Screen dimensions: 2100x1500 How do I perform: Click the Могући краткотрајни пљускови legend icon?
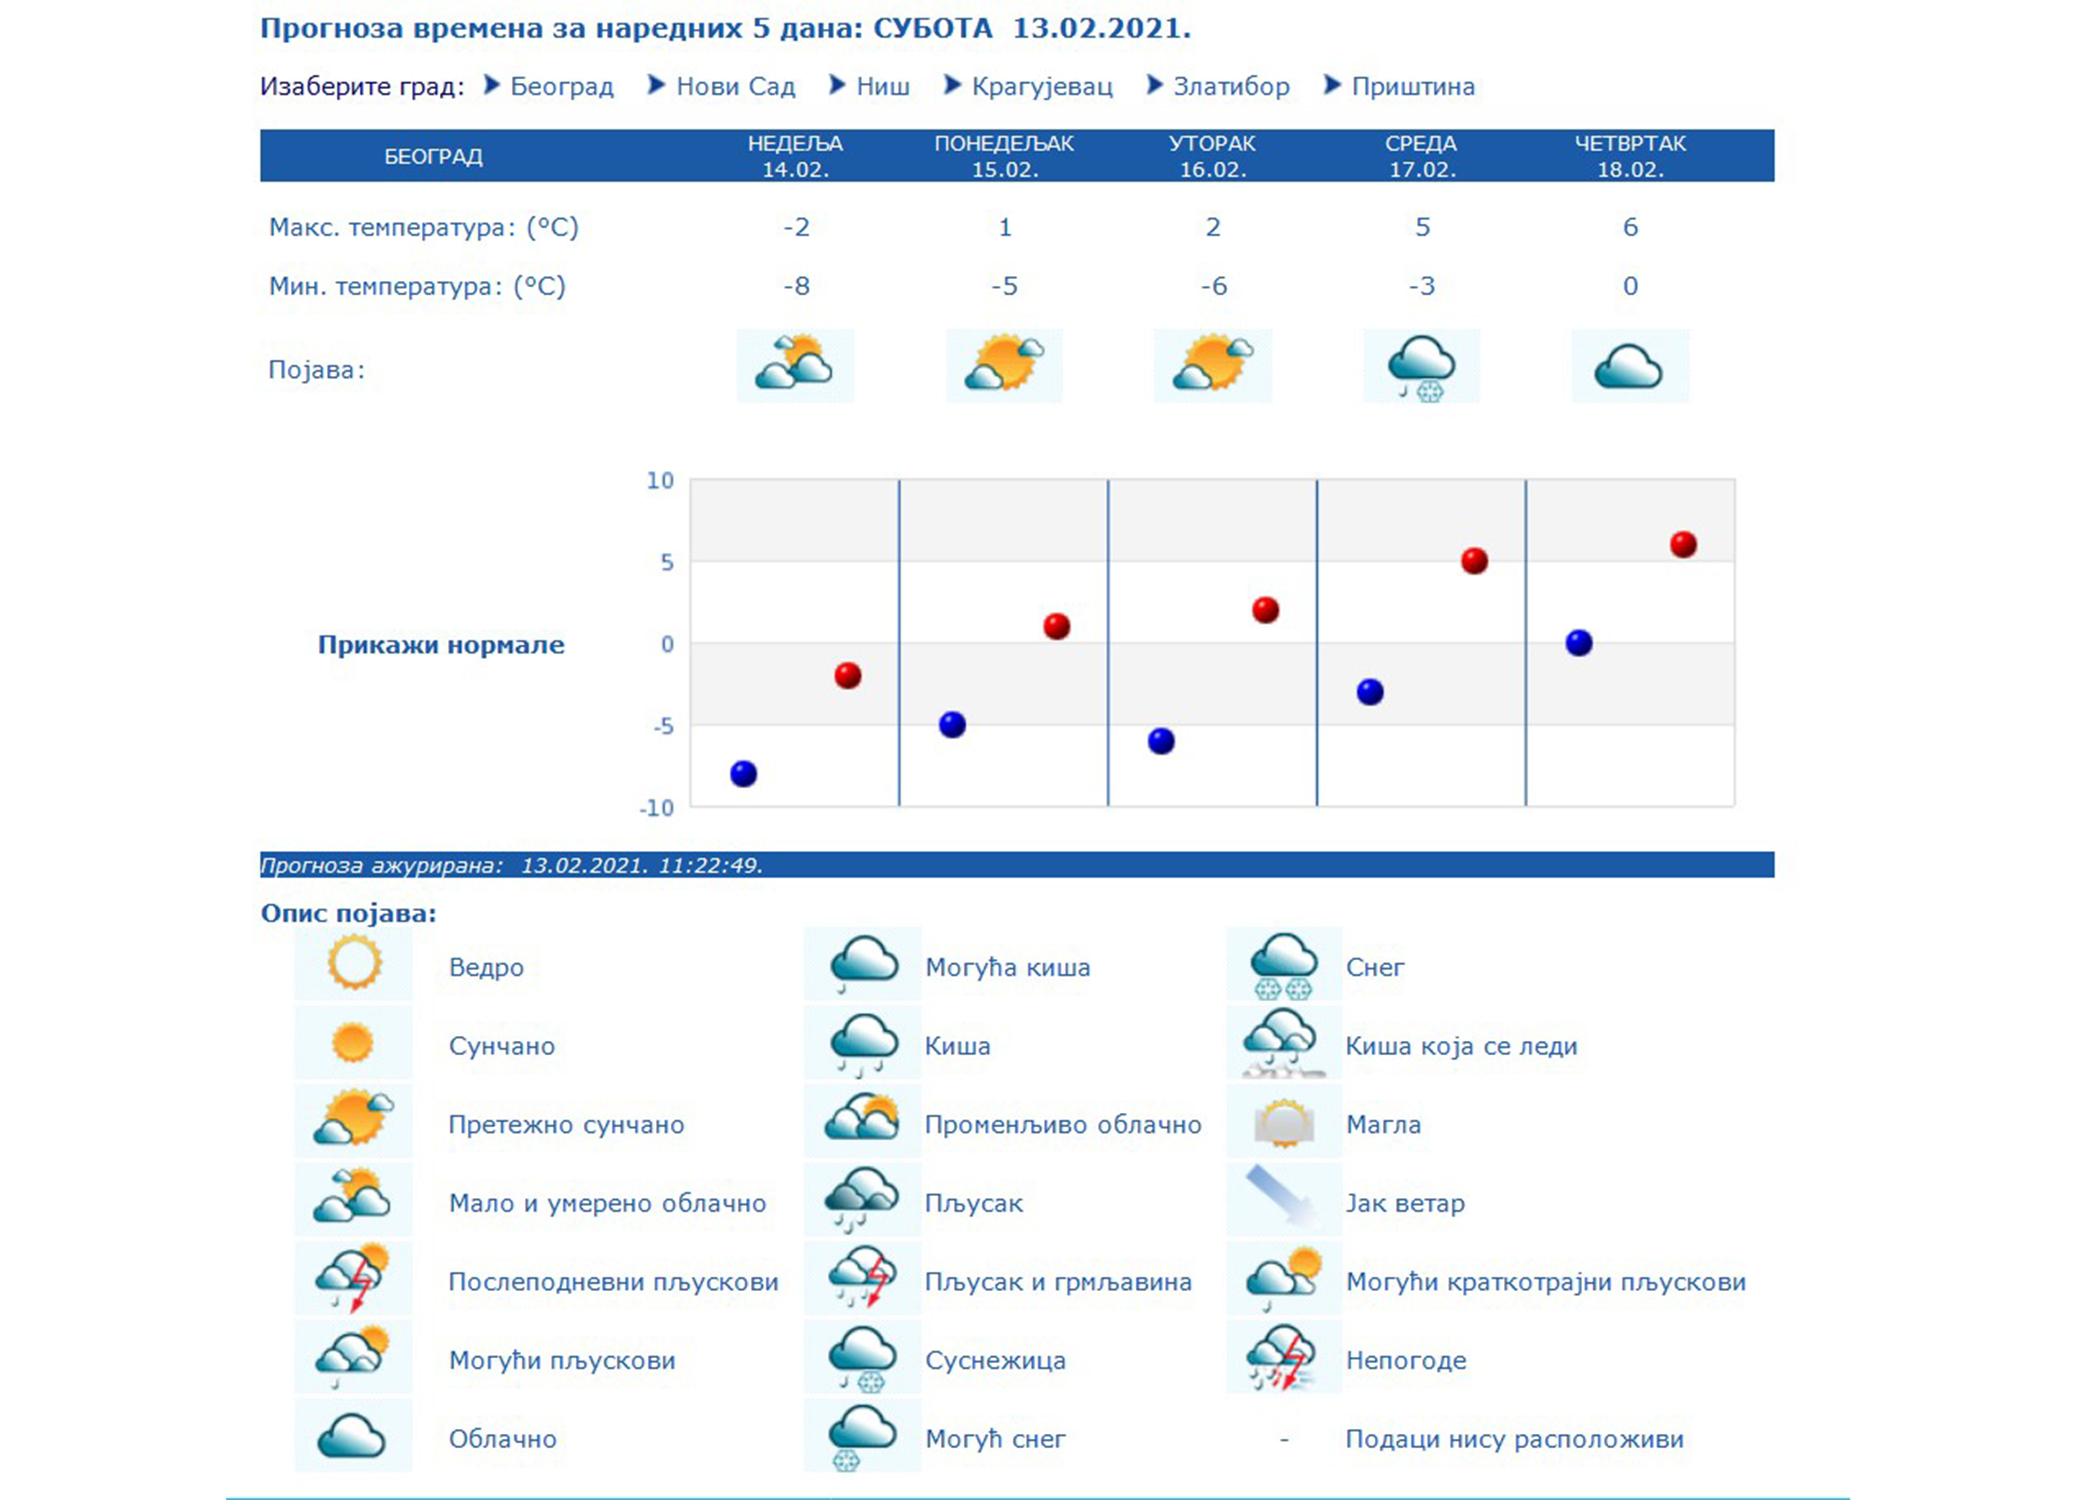tap(1284, 1278)
